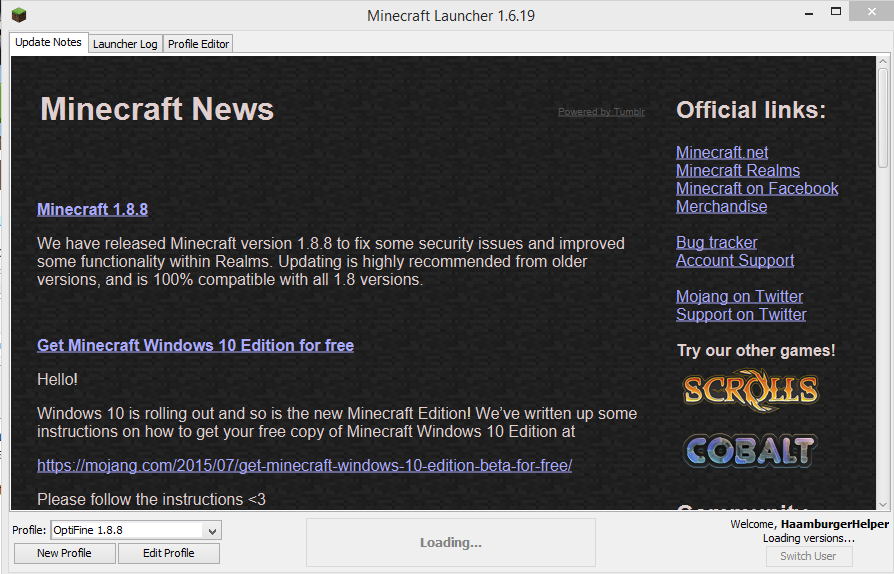Click the Minecraft grass block window icon

point(19,15)
